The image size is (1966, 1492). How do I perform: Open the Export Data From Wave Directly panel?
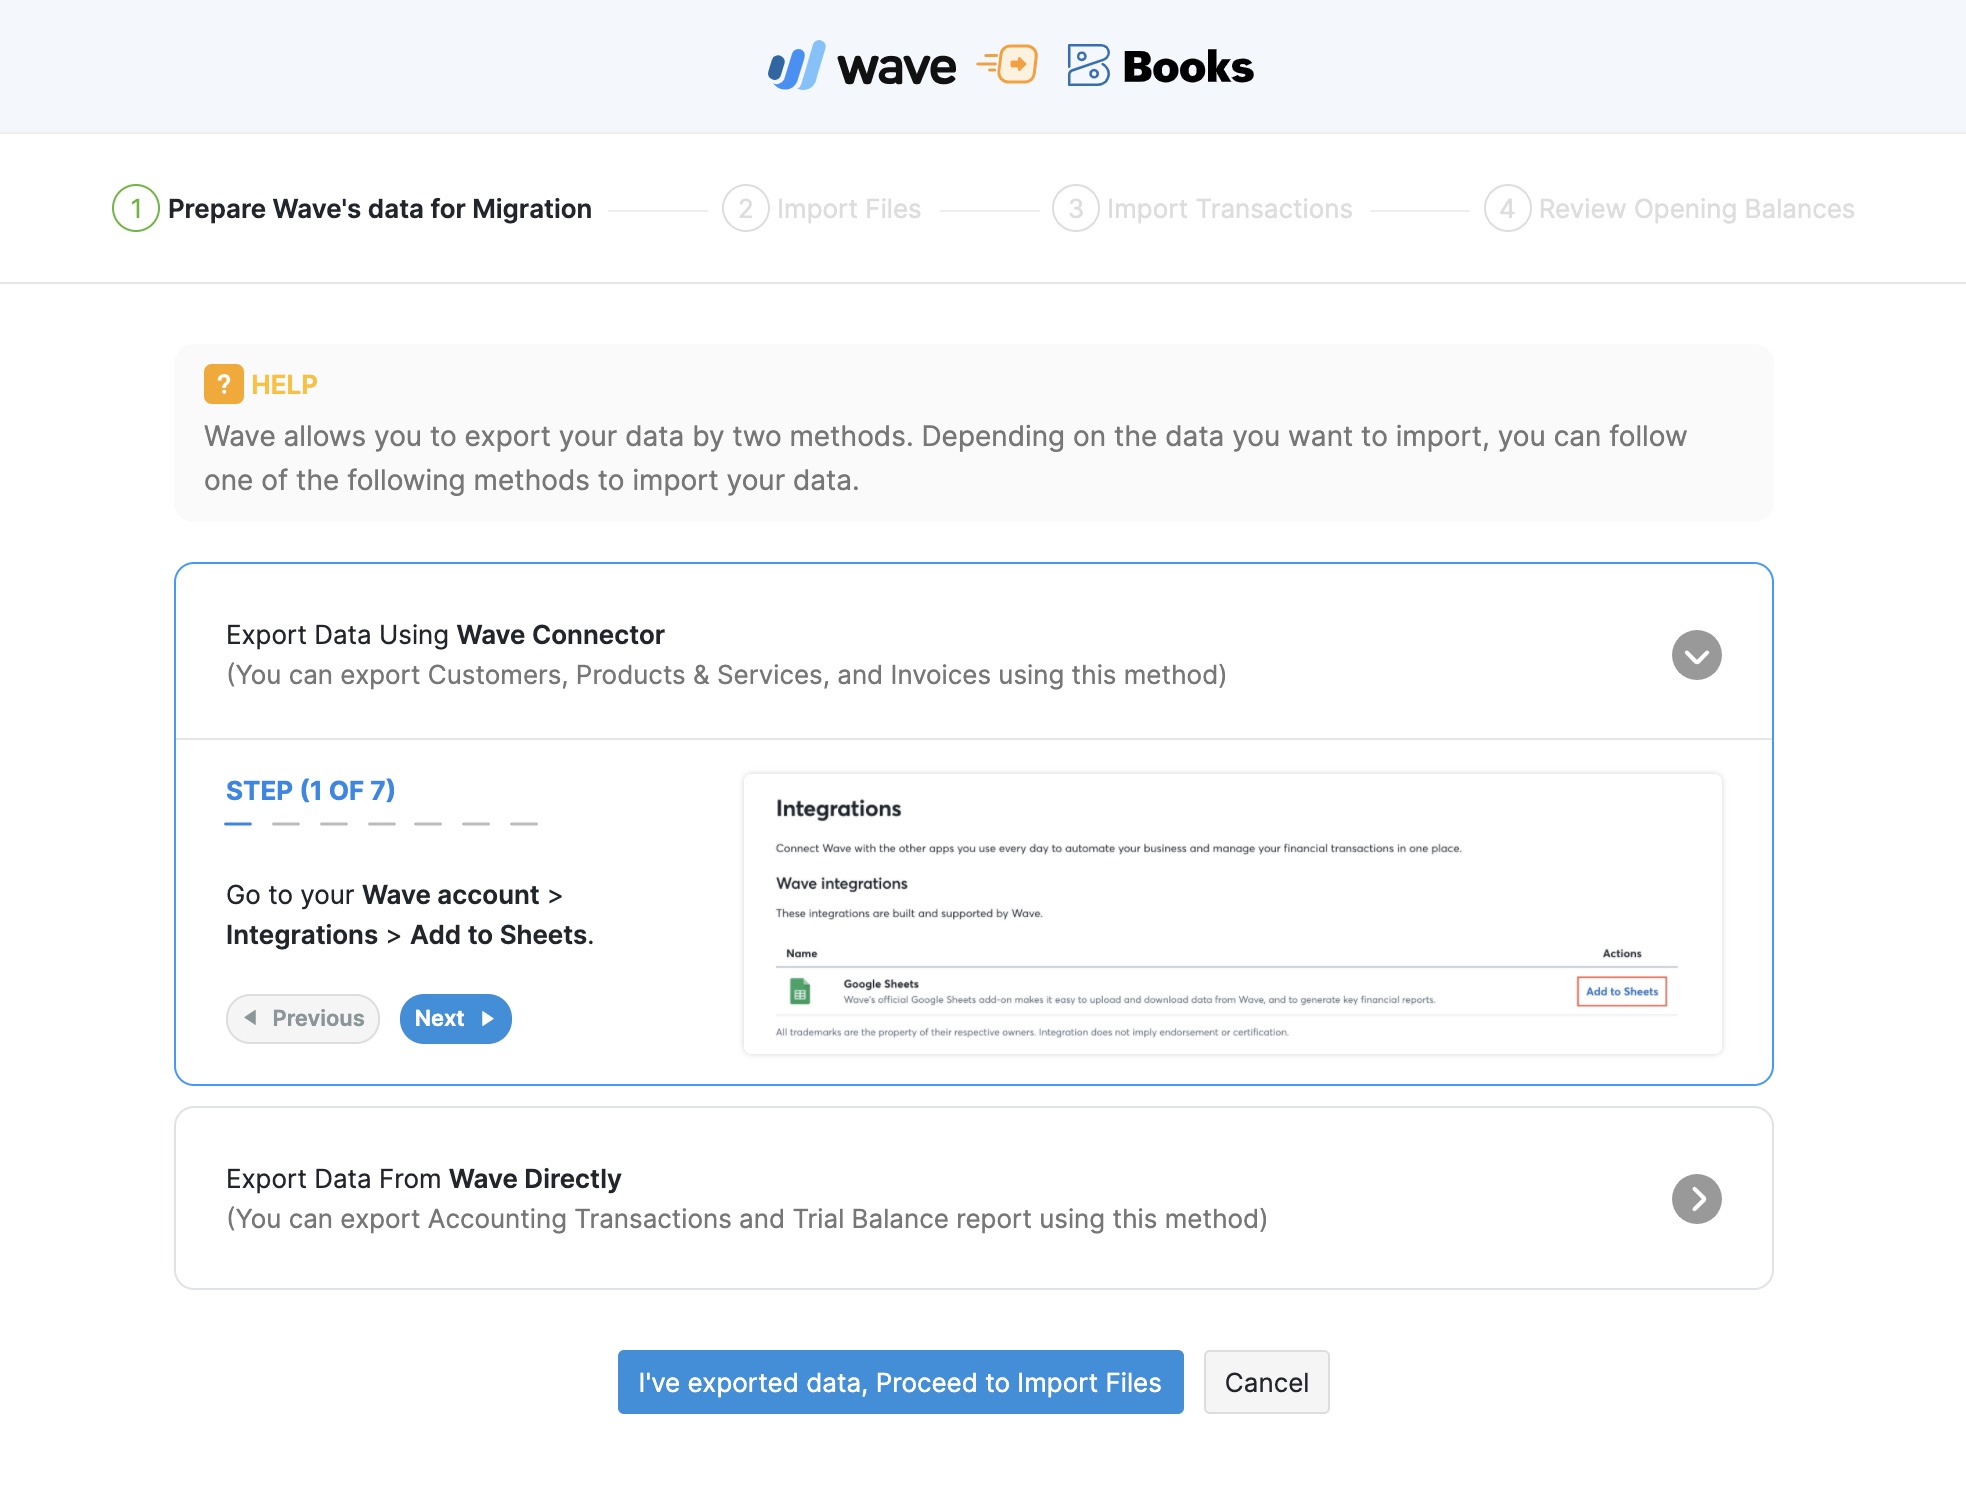(x=745, y=1198)
